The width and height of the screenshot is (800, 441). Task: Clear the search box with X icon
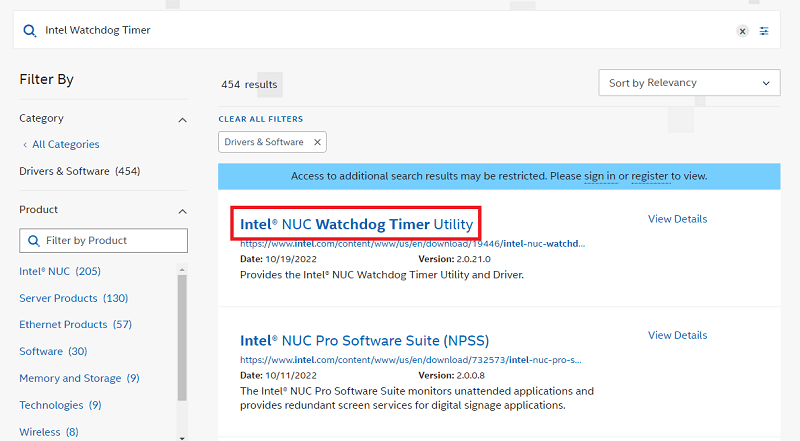pyautogui.click(x=742, y=31)
